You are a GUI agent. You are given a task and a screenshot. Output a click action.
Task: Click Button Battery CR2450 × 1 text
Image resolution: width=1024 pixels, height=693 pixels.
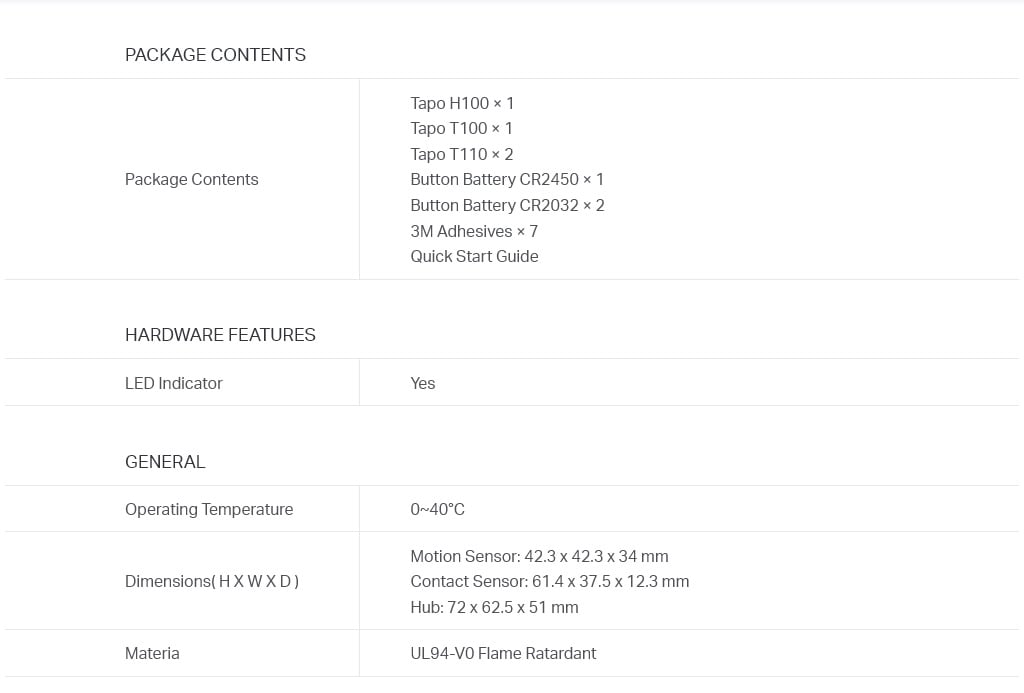click(x=507, y=180)
